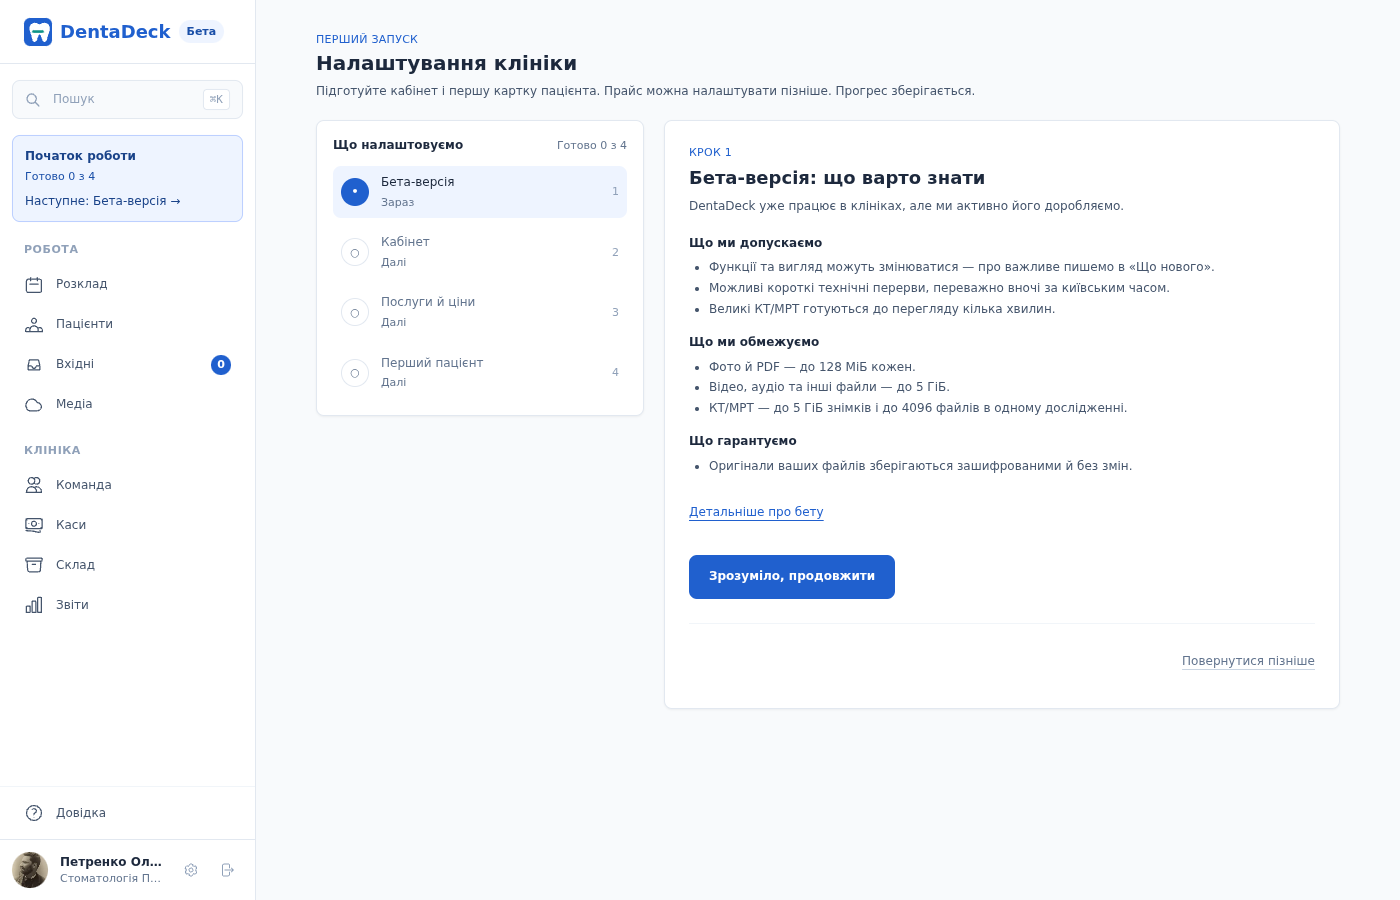Go to Пацієнти in the sidebar
This screenshot has width=1400, height=900.
128,325
